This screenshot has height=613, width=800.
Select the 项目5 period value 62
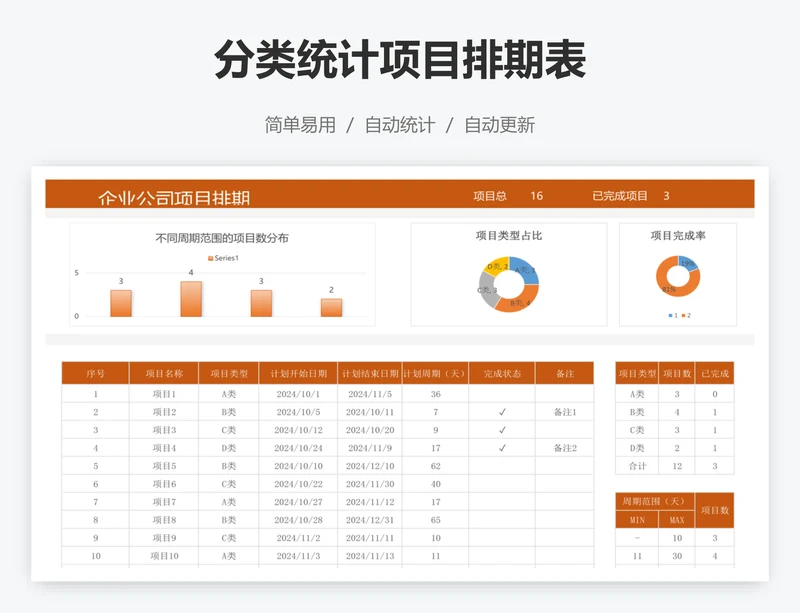pyautogui.click(x=435, y=466)
